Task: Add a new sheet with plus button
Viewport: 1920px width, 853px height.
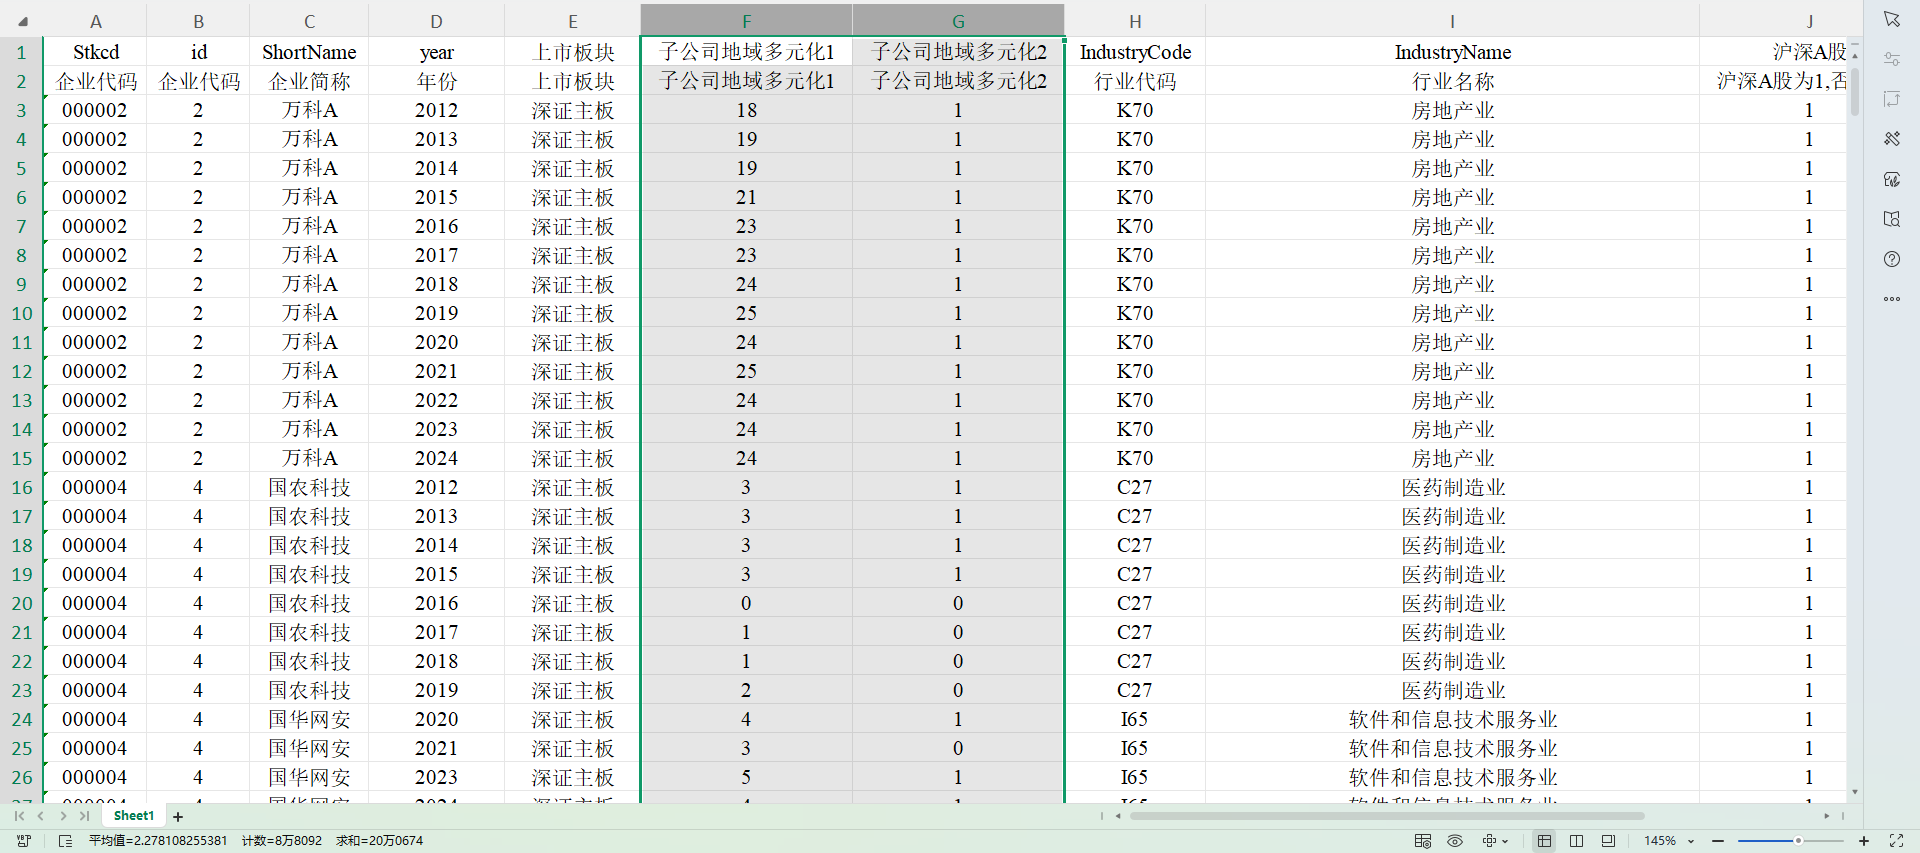Action: tap(178, 817)
